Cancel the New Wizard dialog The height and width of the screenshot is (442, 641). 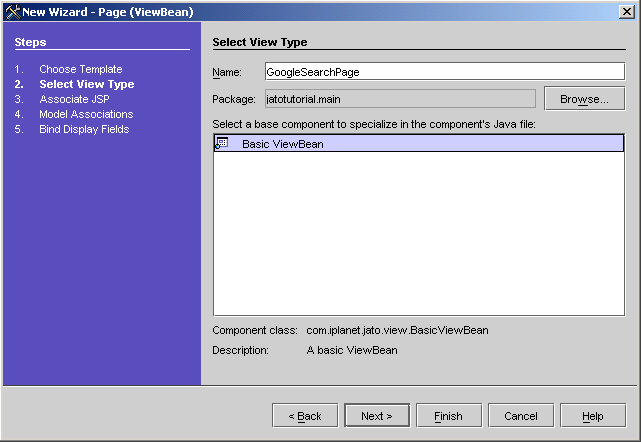click(x=521, y=416)
